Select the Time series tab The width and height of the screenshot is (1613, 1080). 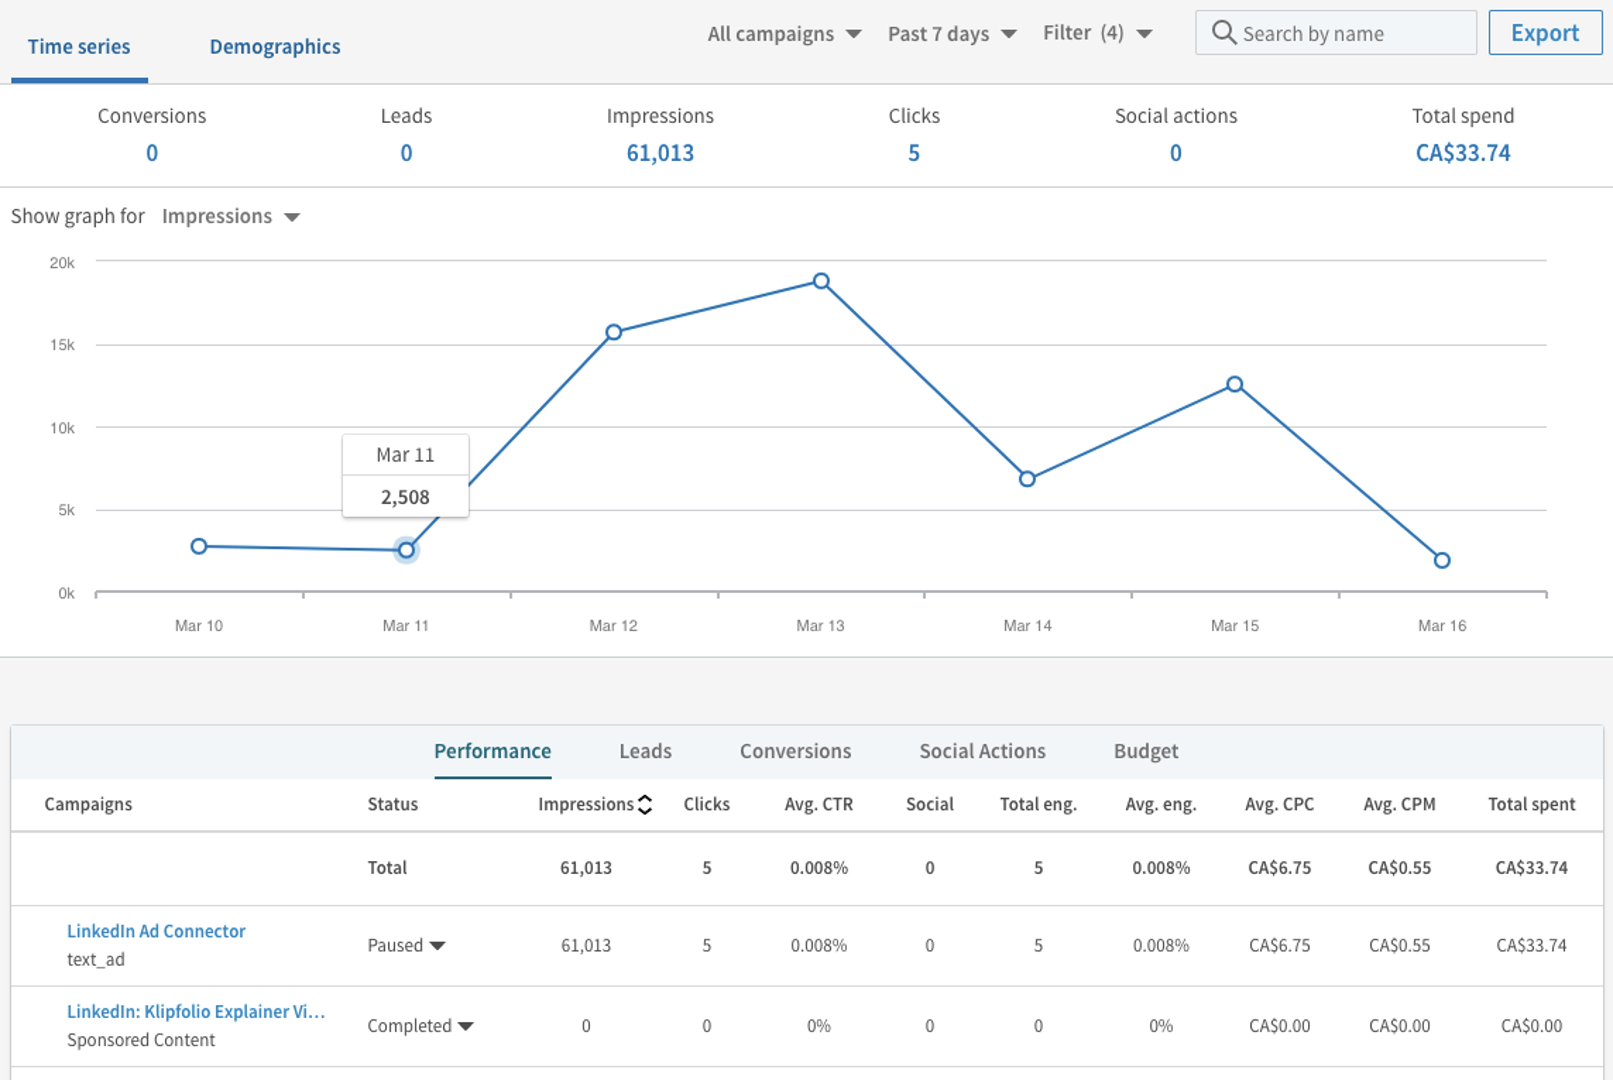[79, 47]
